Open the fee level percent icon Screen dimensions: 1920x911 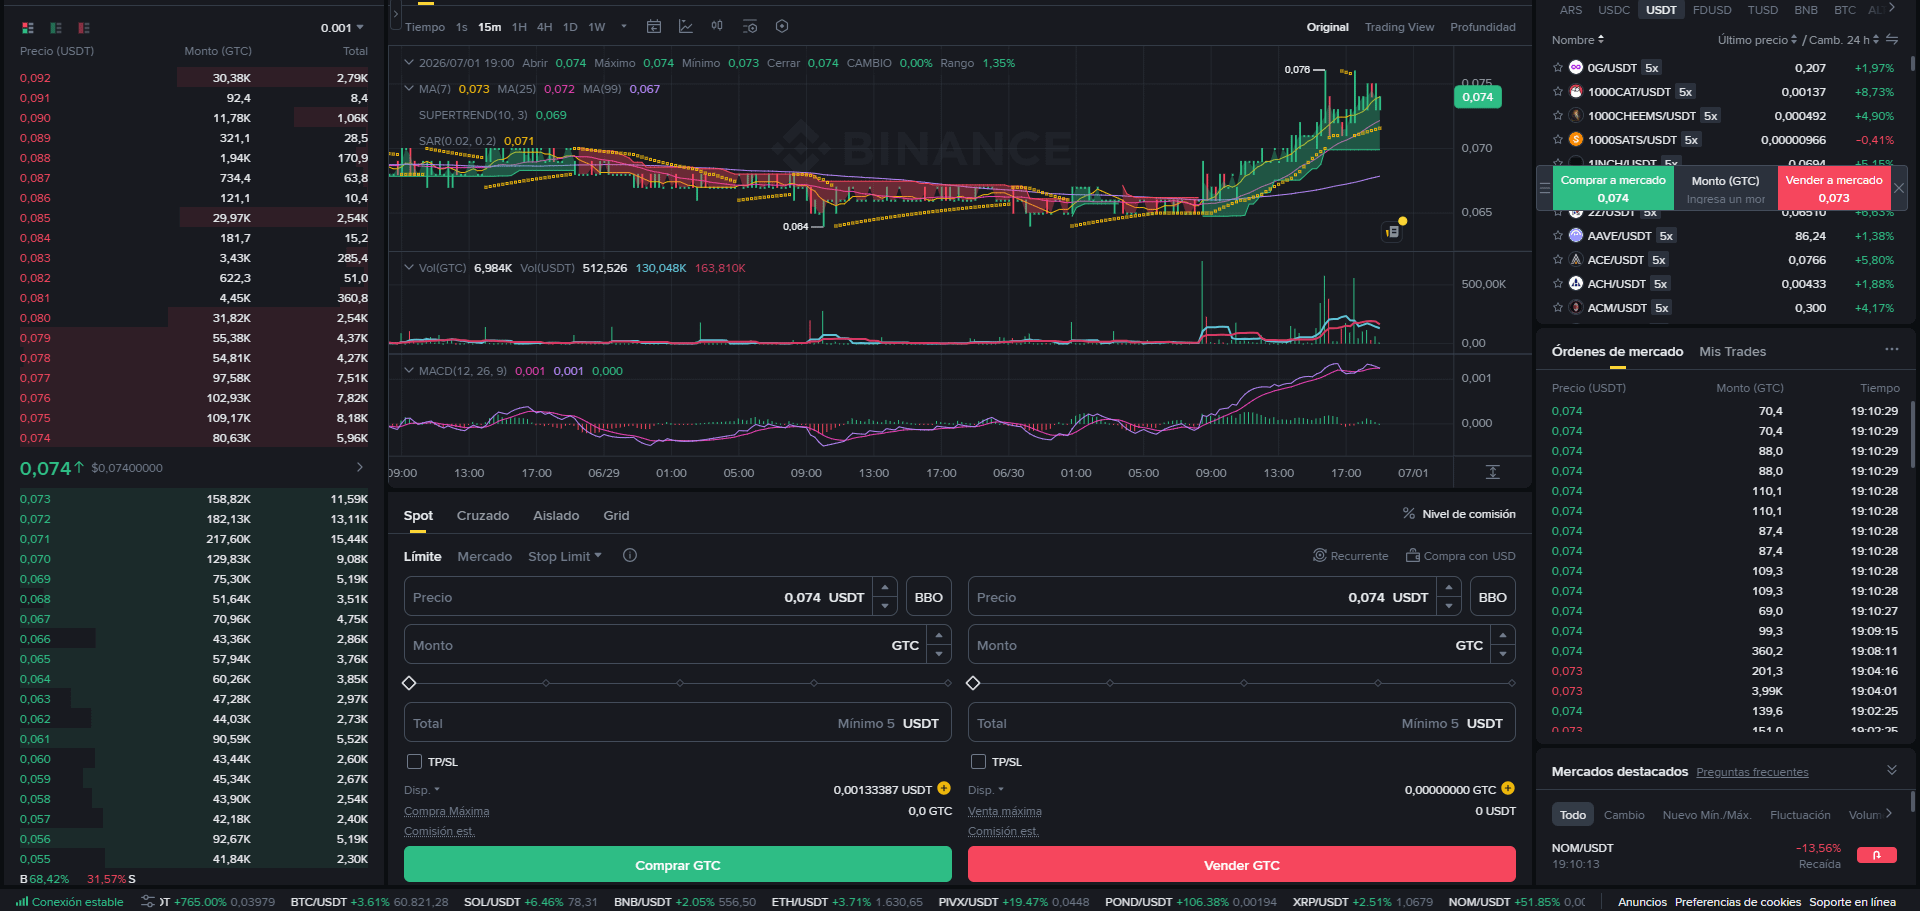[1408, 514]
